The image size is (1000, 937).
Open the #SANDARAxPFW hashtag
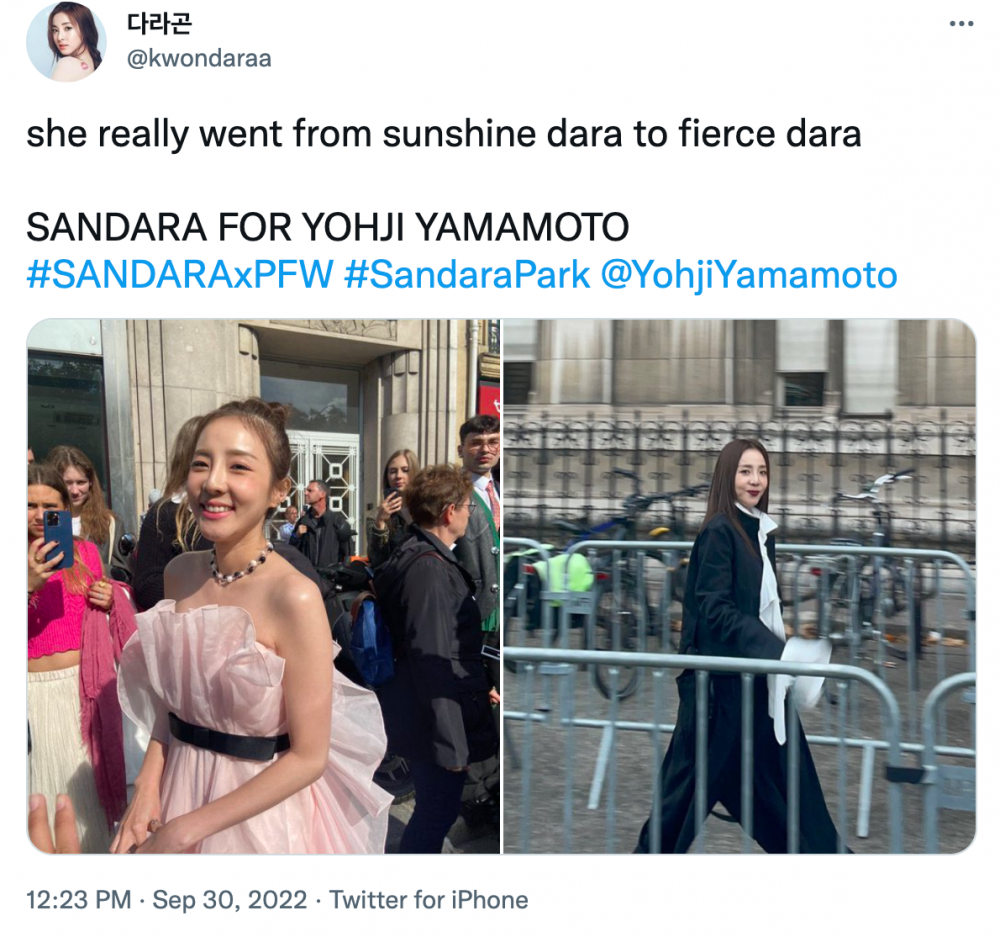click(x=180, y=275)
